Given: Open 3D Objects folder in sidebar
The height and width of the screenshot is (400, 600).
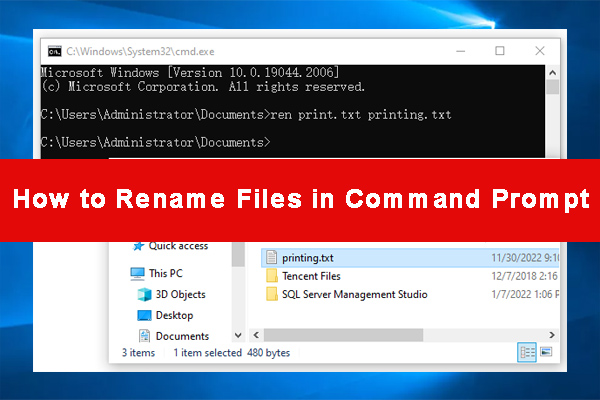Looking at the screenshot, I should tap(180, 294).
